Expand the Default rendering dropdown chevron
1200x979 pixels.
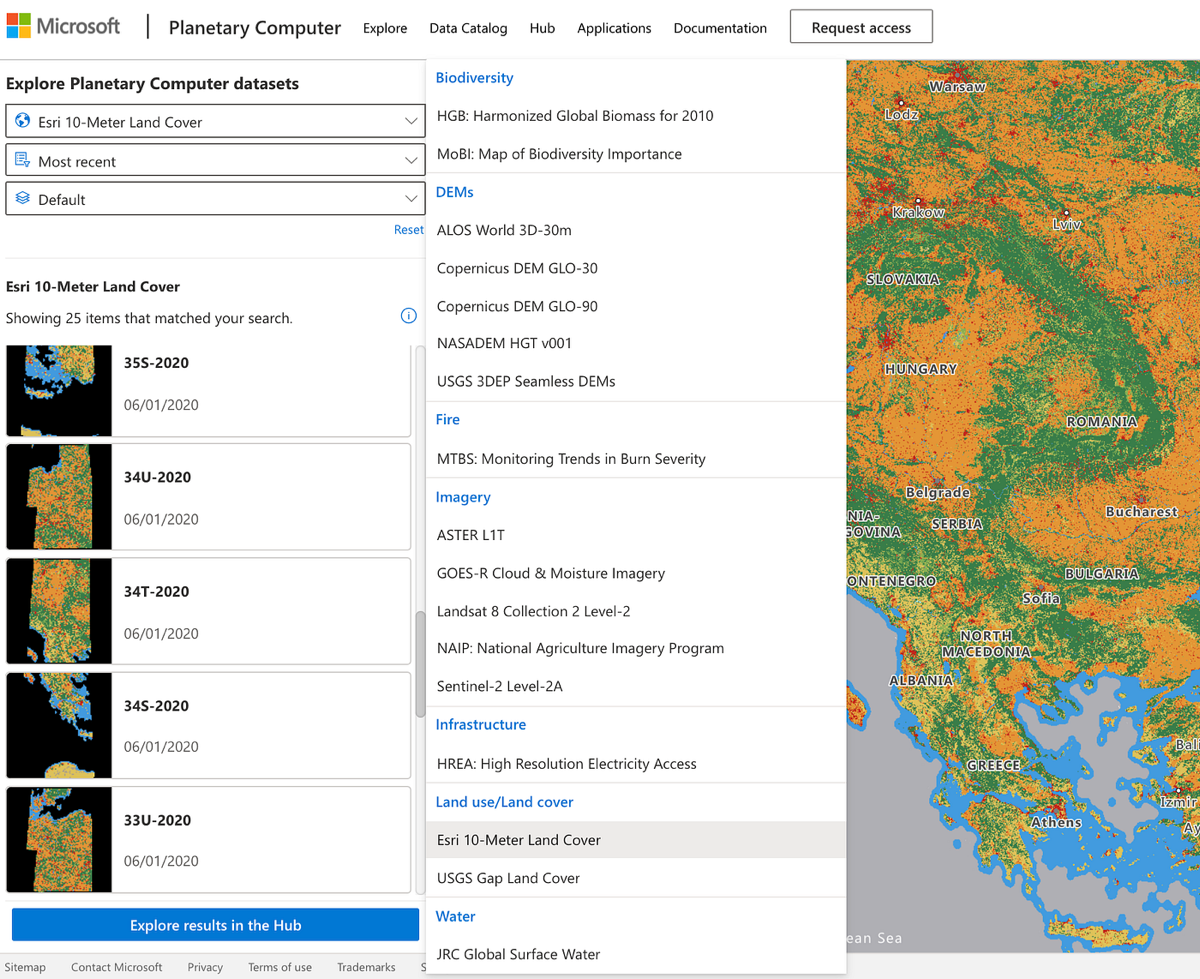click(x=410, y=198)
